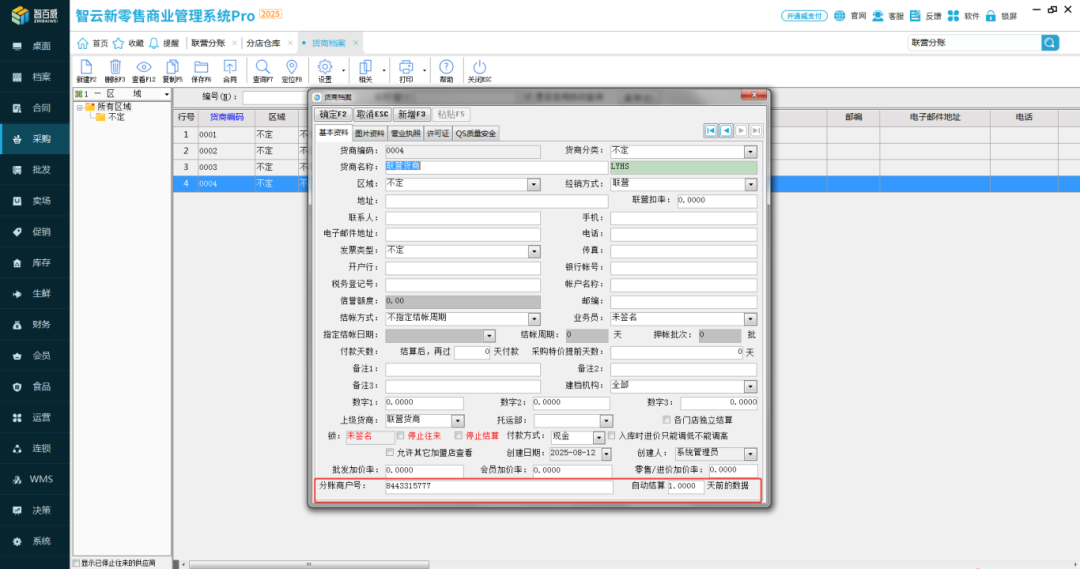Image resolution: width=1080 pixels, height=569 pixels.
Task: Switch to the 分店仓库 document tab
Action: 263,43
